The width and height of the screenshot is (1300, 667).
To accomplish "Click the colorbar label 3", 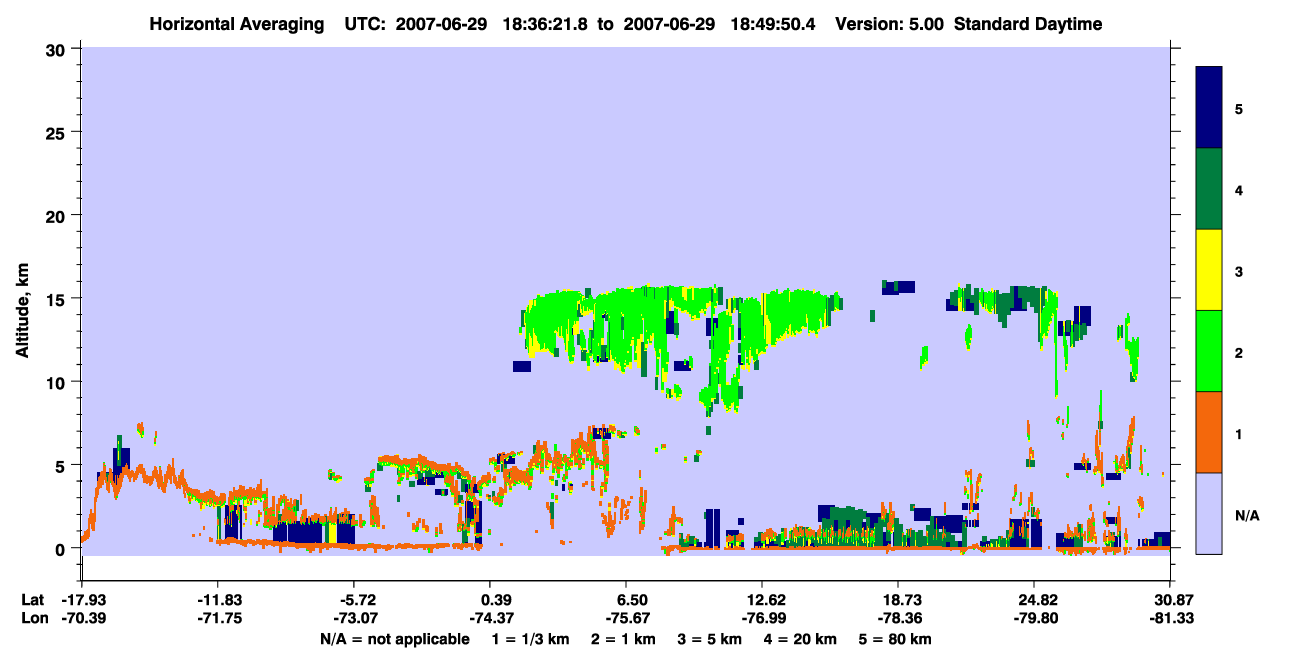I will pyautogui.click(x=1239, y=270).
